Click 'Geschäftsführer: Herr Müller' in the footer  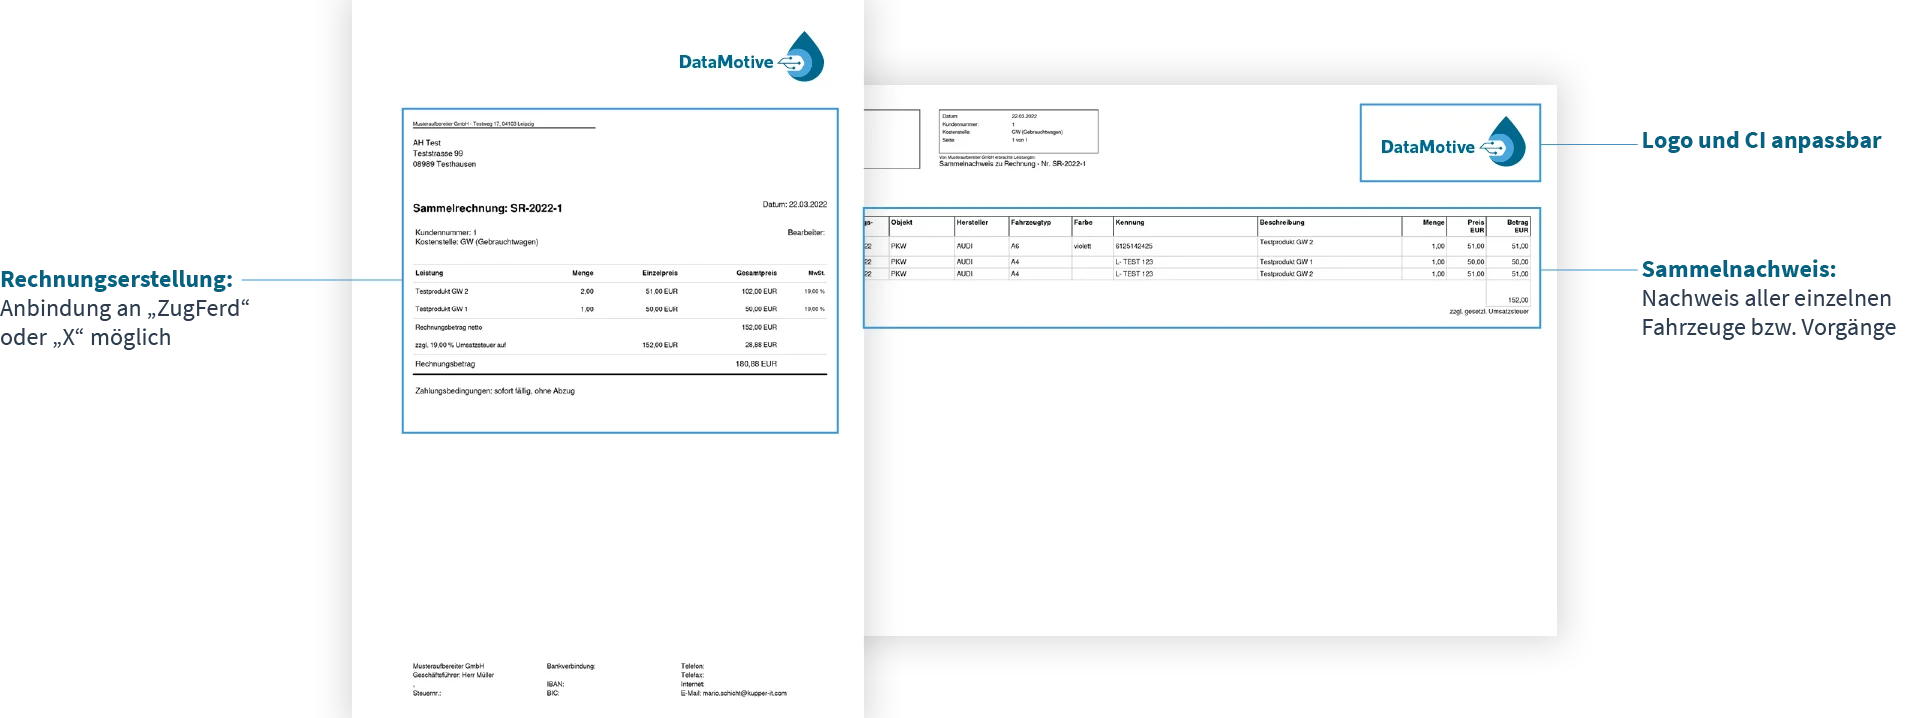coord(453,675)
